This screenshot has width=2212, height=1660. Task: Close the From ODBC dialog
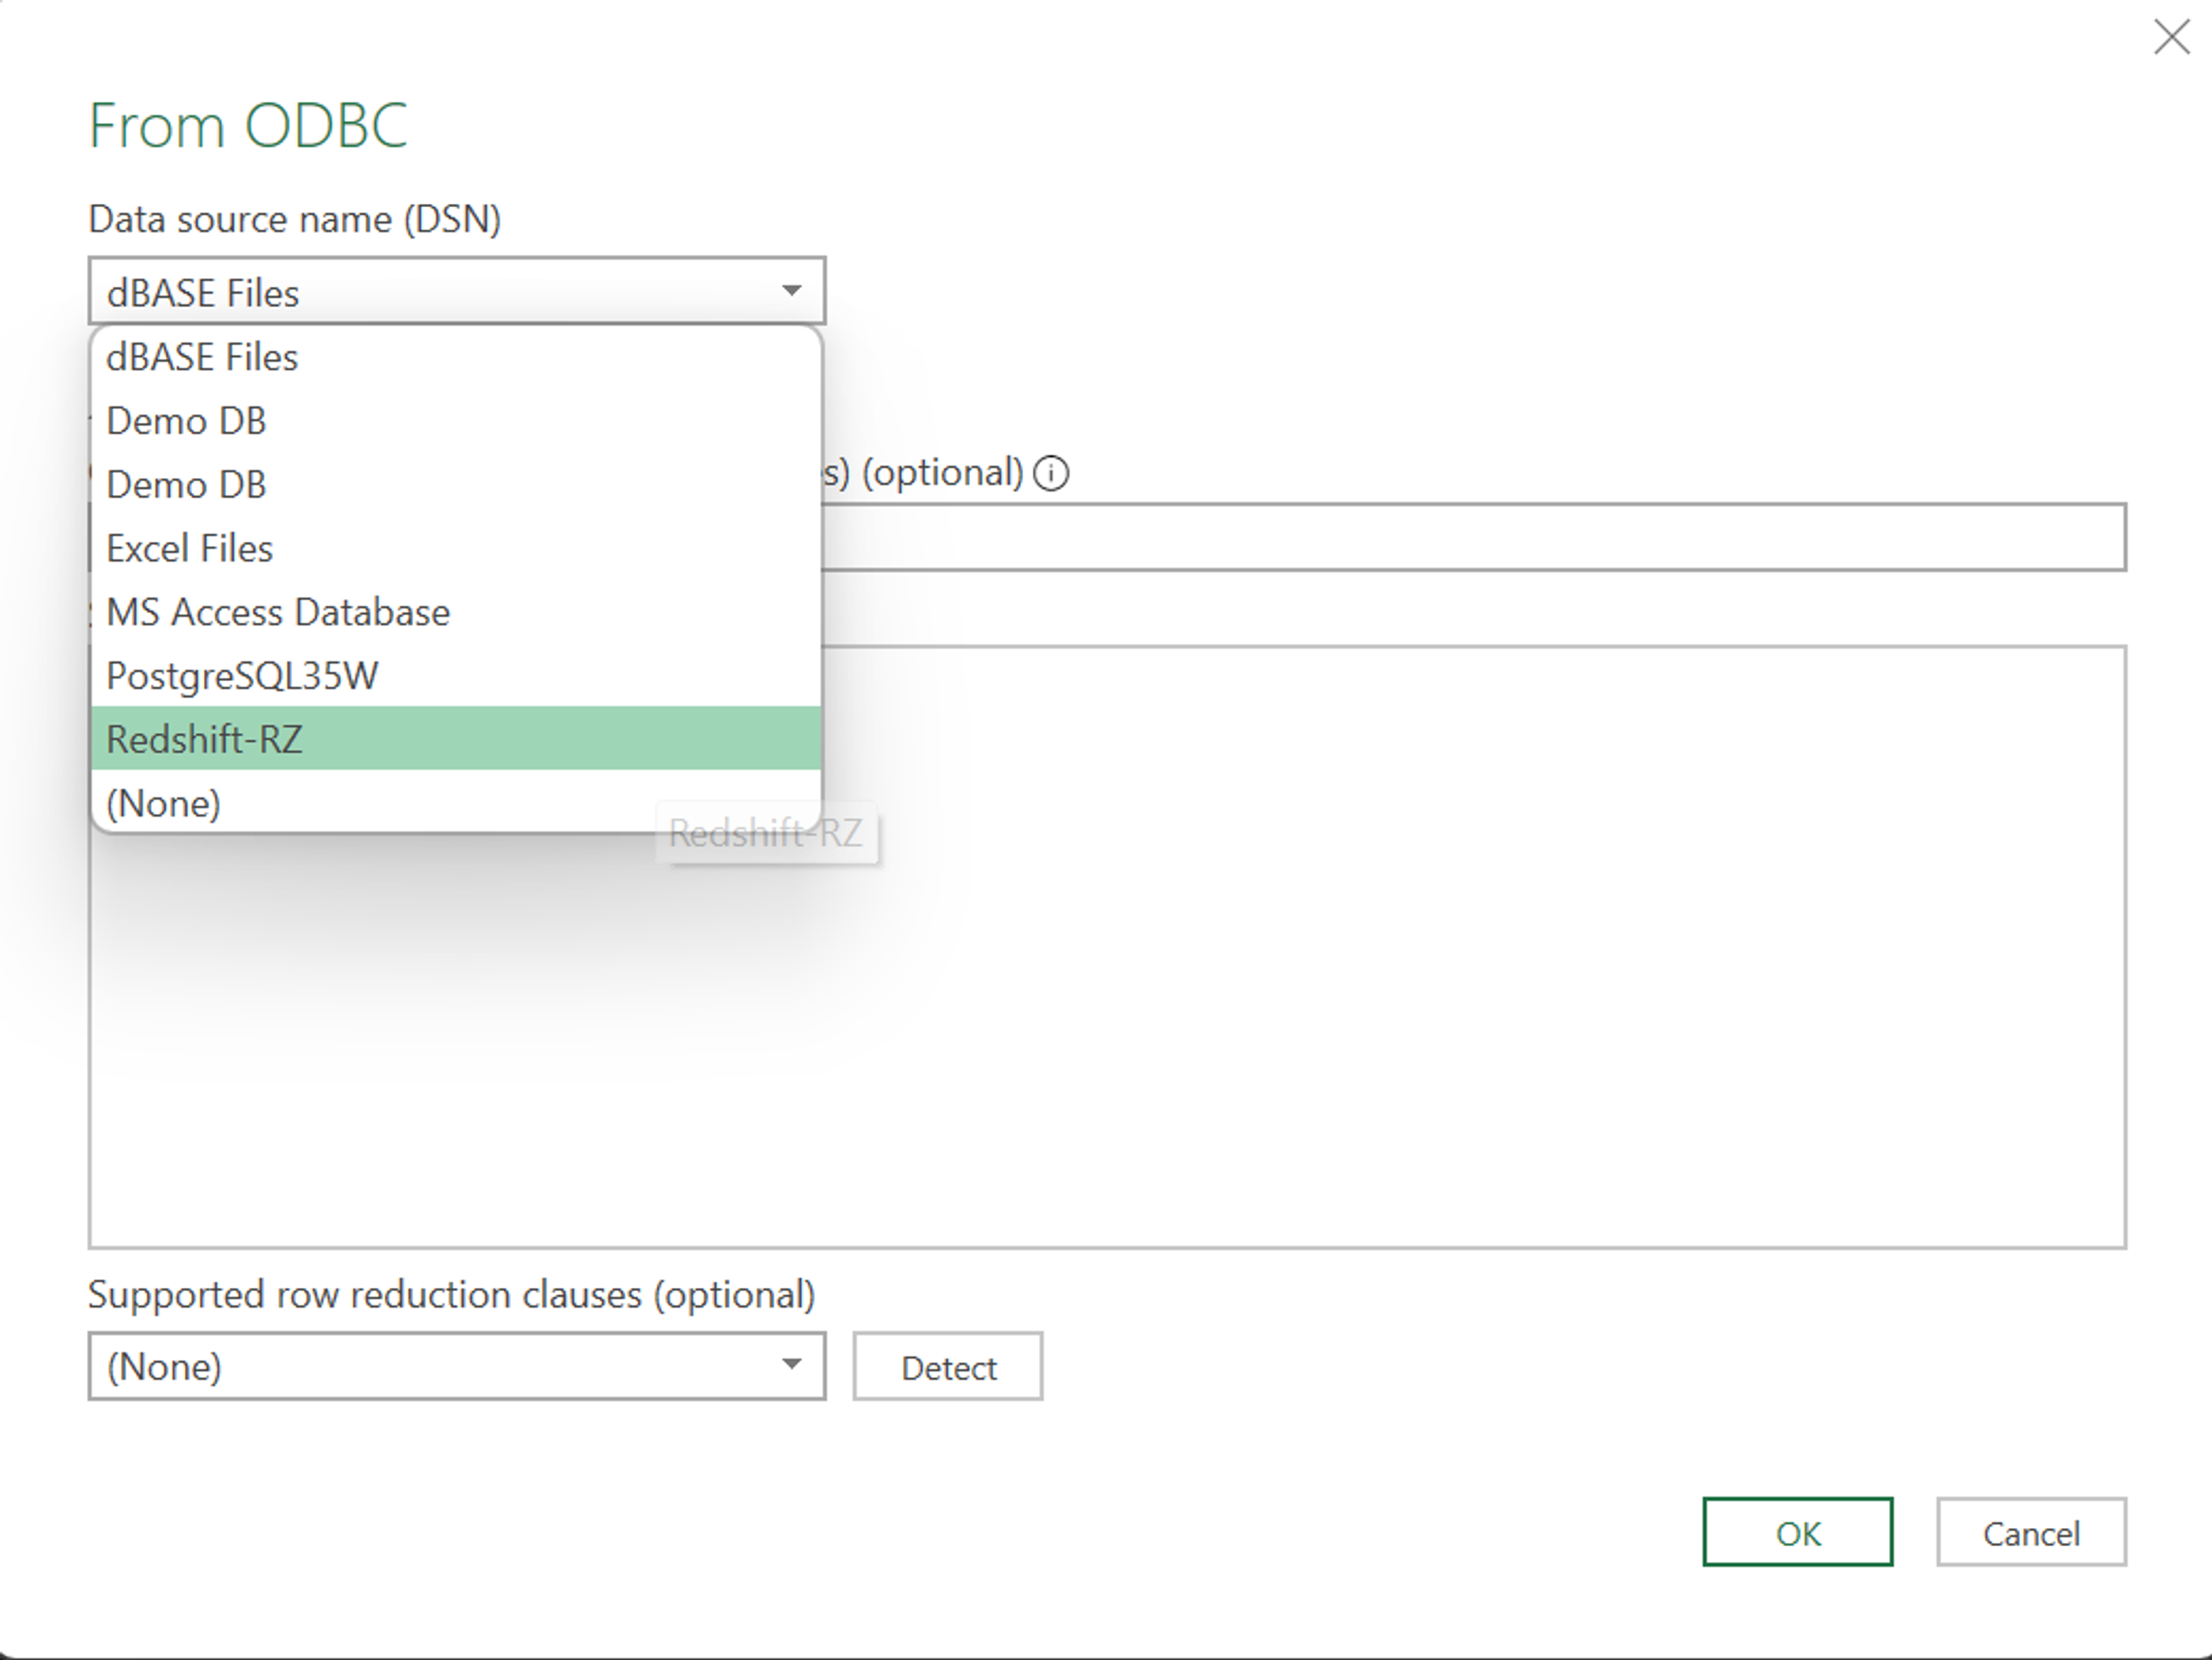point(2171,38)
